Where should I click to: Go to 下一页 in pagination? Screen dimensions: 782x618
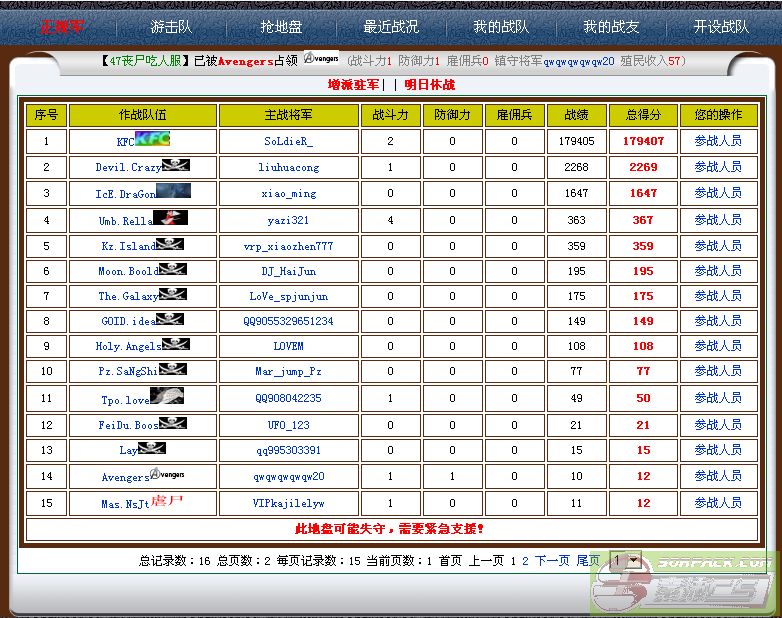552,561
